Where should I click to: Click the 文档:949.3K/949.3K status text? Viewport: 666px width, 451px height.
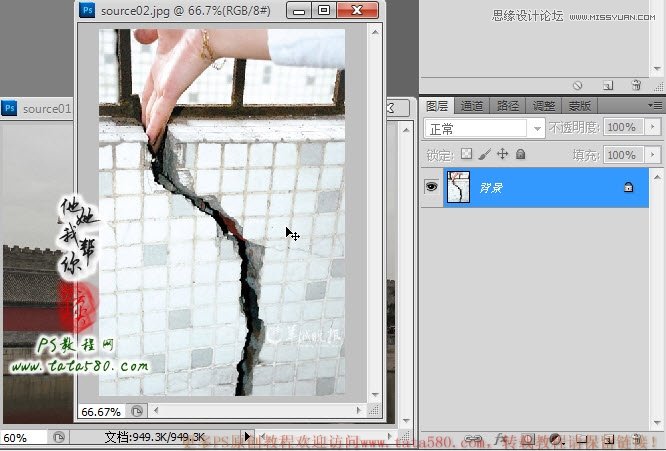(155, 437)
